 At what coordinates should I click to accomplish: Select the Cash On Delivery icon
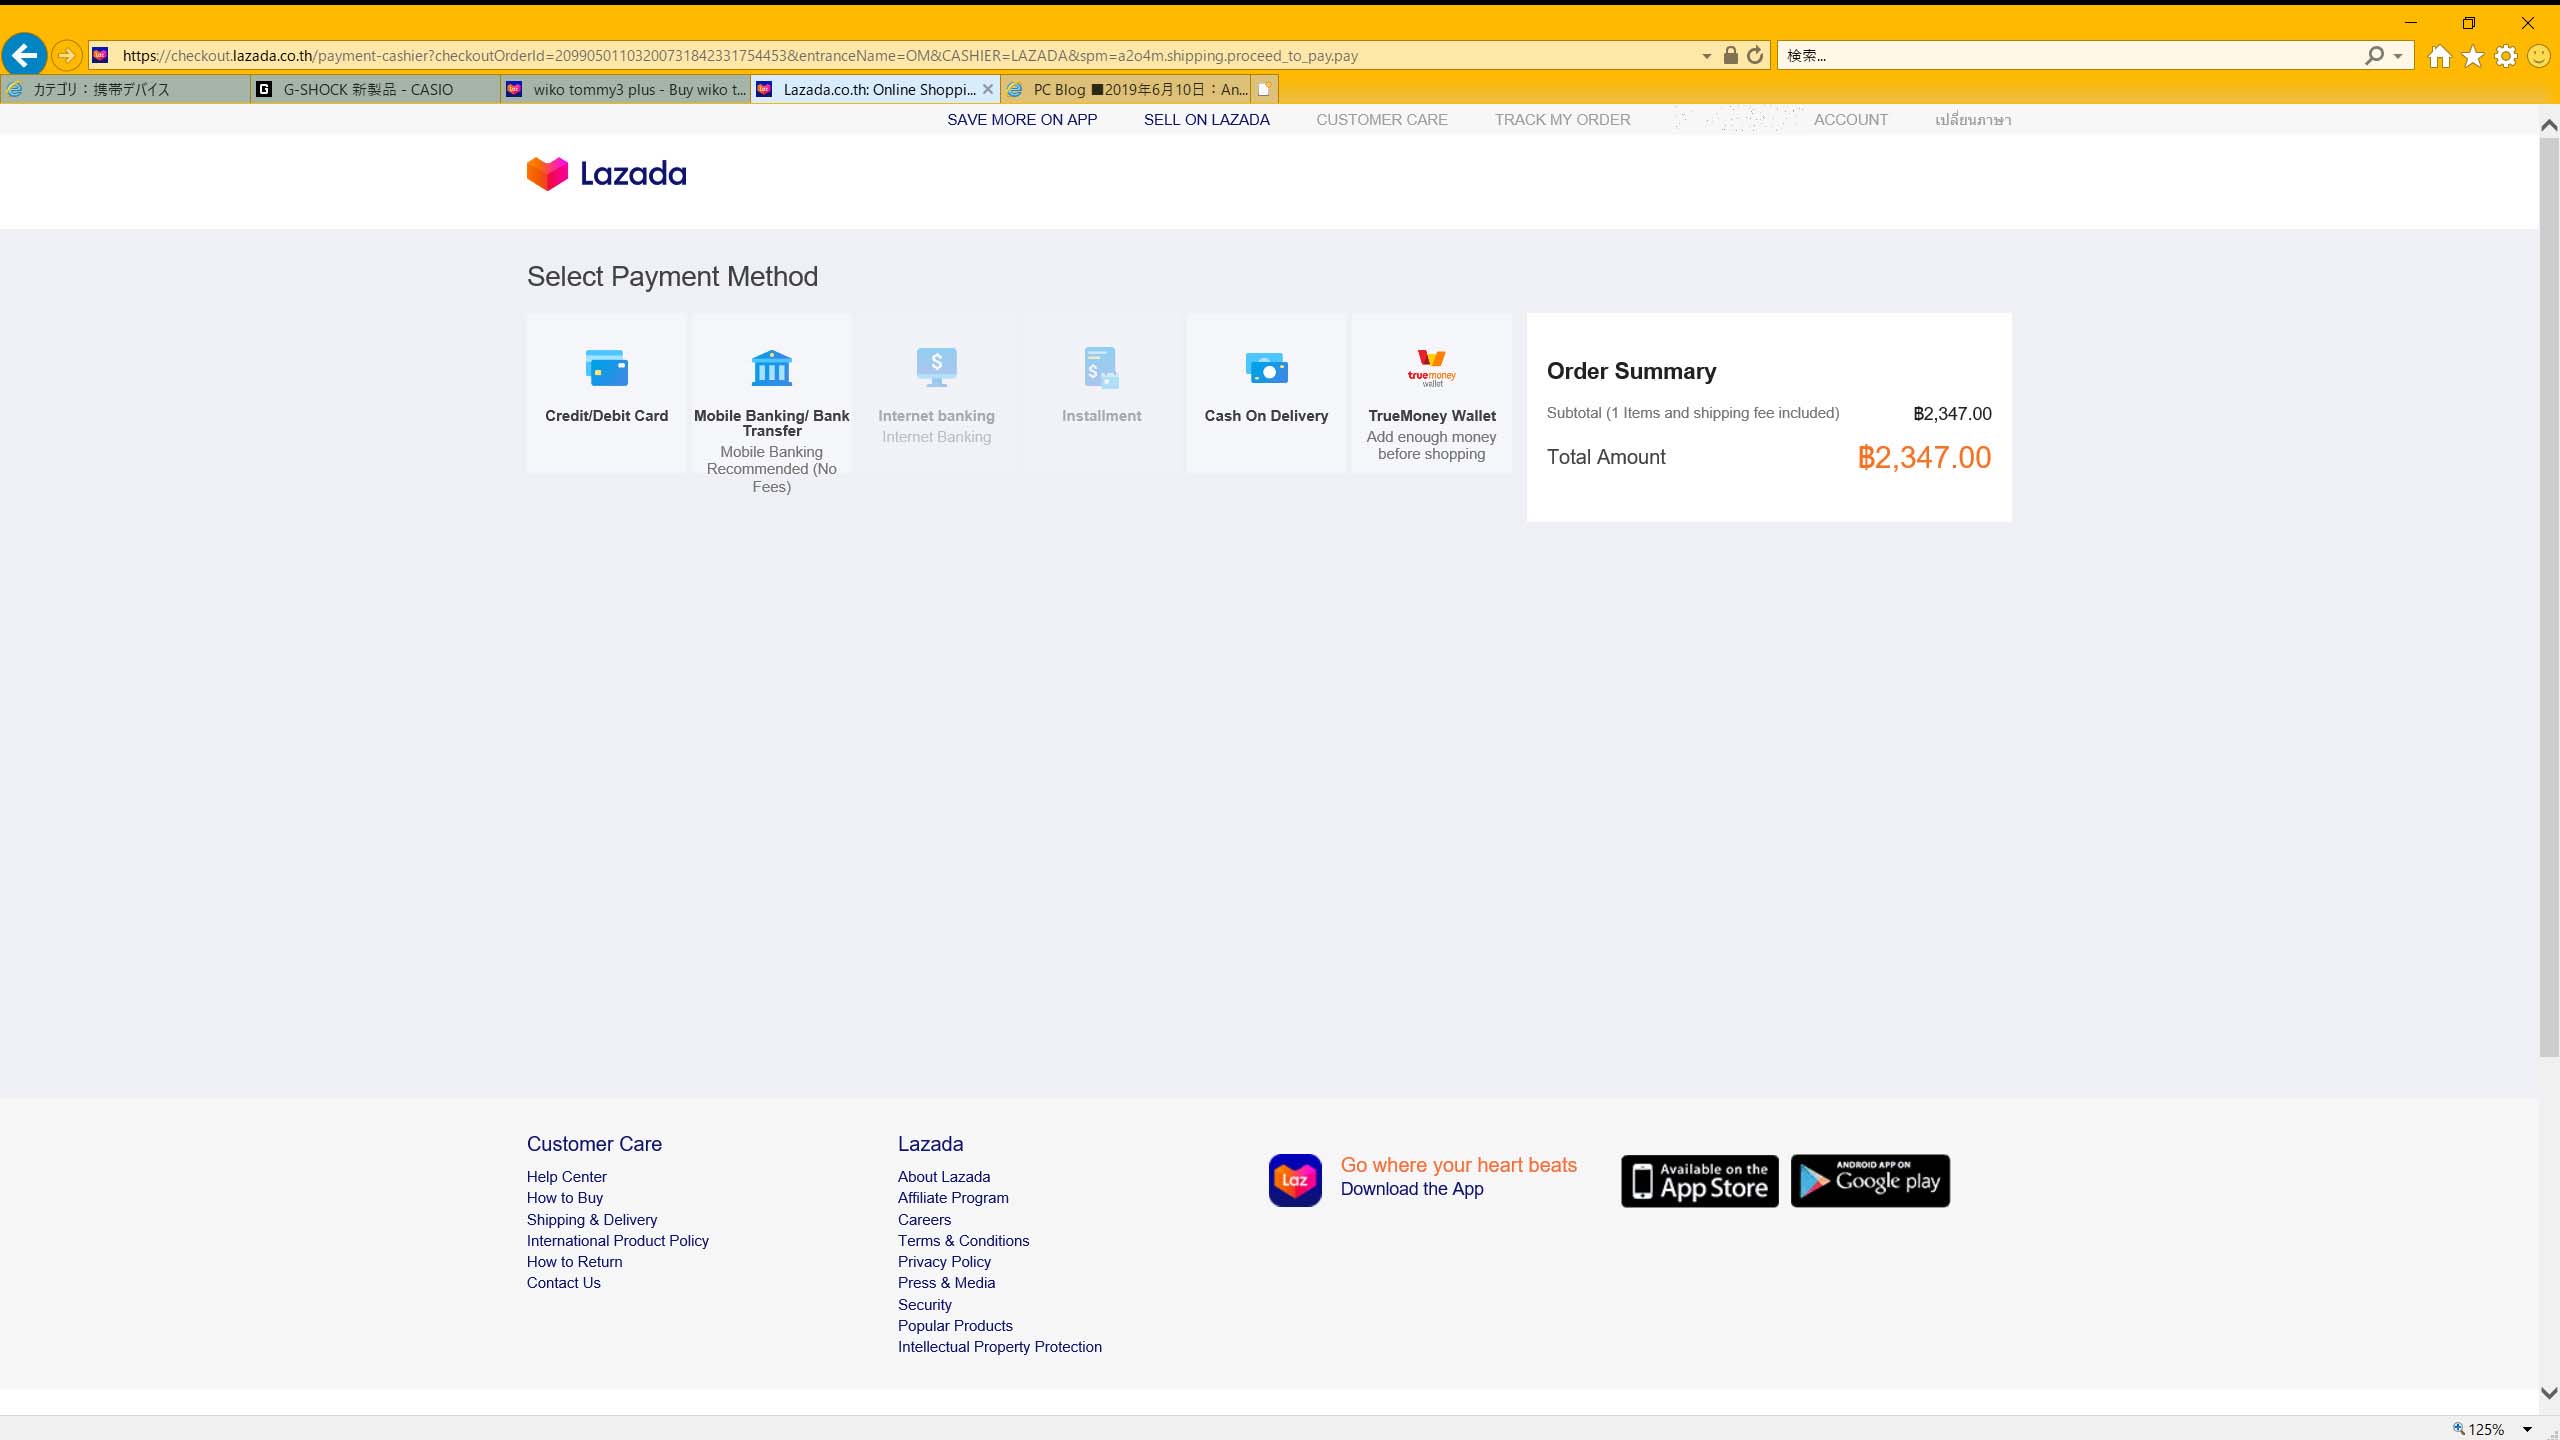1266,368
